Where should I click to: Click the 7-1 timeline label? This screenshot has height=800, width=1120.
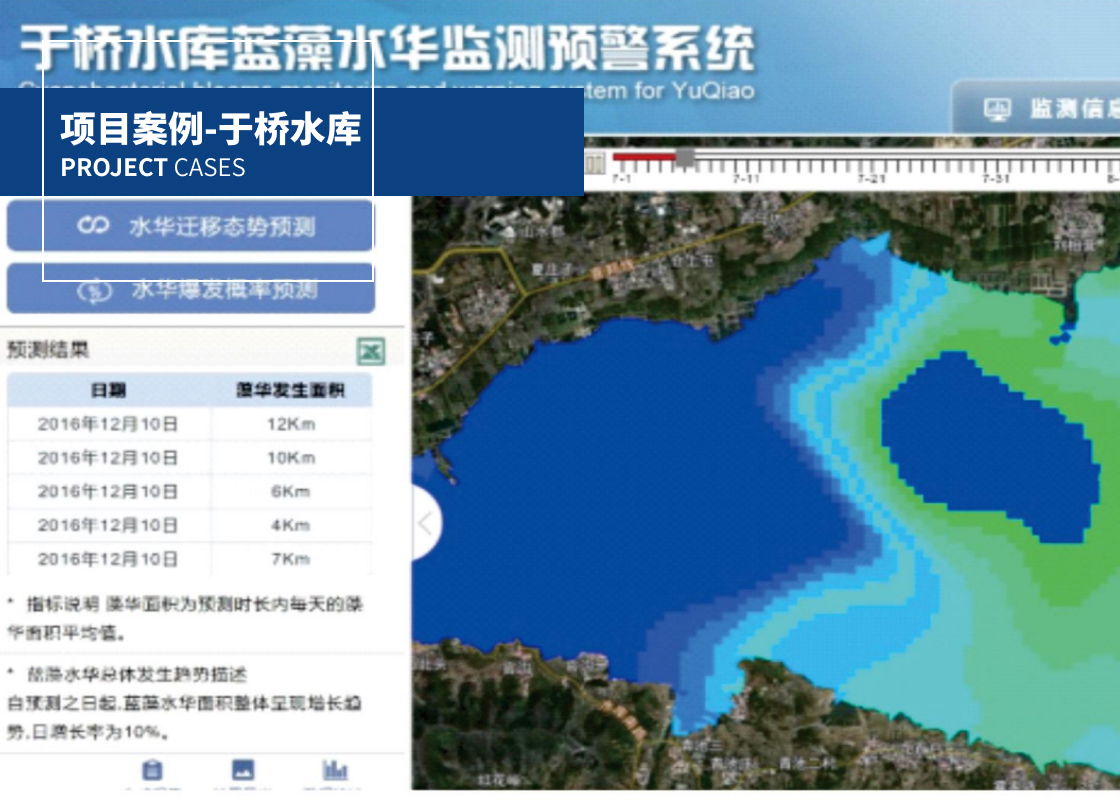coord(621,178)
